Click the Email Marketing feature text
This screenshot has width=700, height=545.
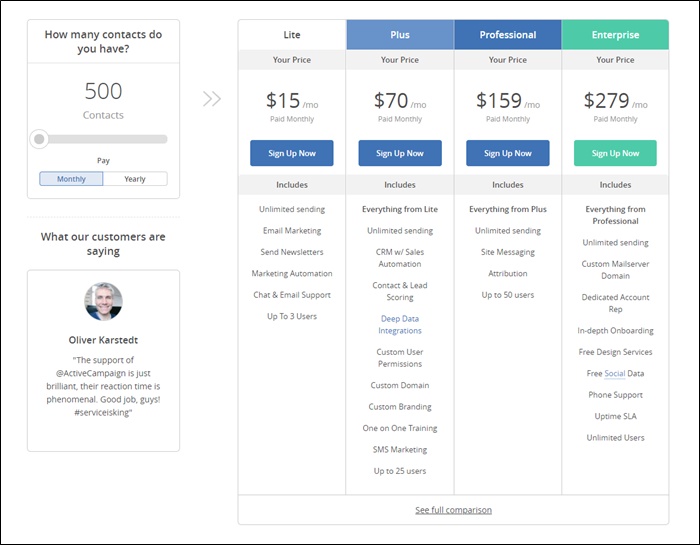click(x=292, y=231)
